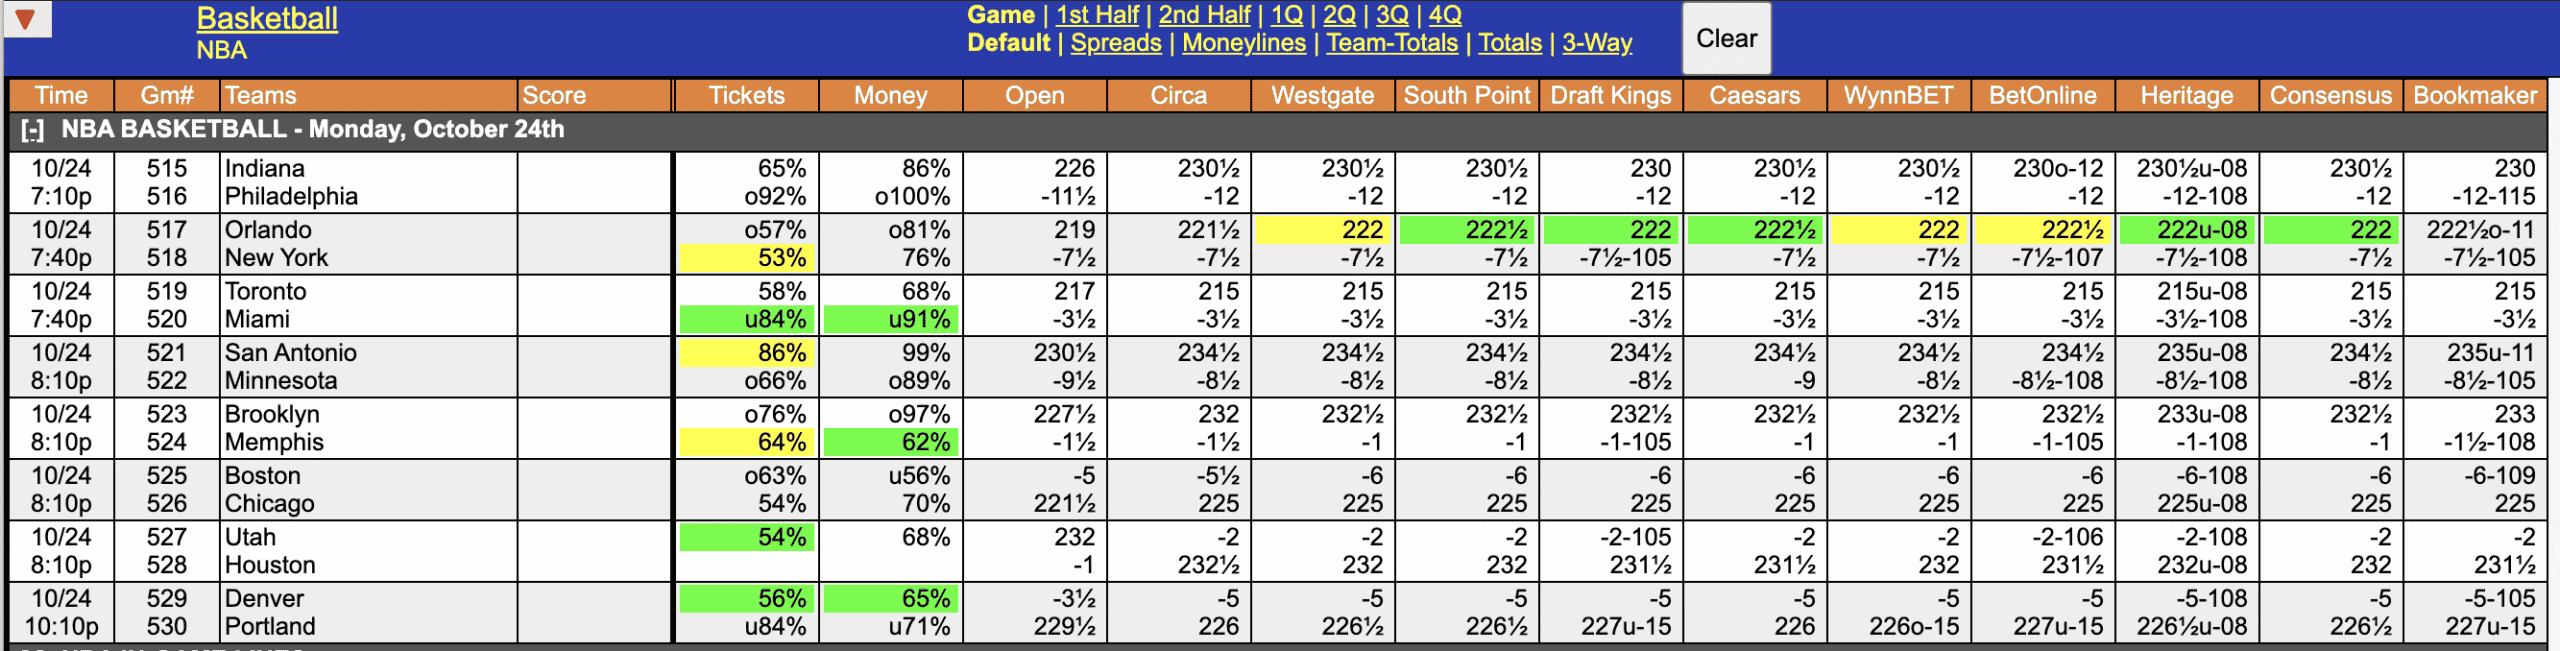Select the Portland team name
This screenshot has height=651, width=2560.
tap(270, 627)
